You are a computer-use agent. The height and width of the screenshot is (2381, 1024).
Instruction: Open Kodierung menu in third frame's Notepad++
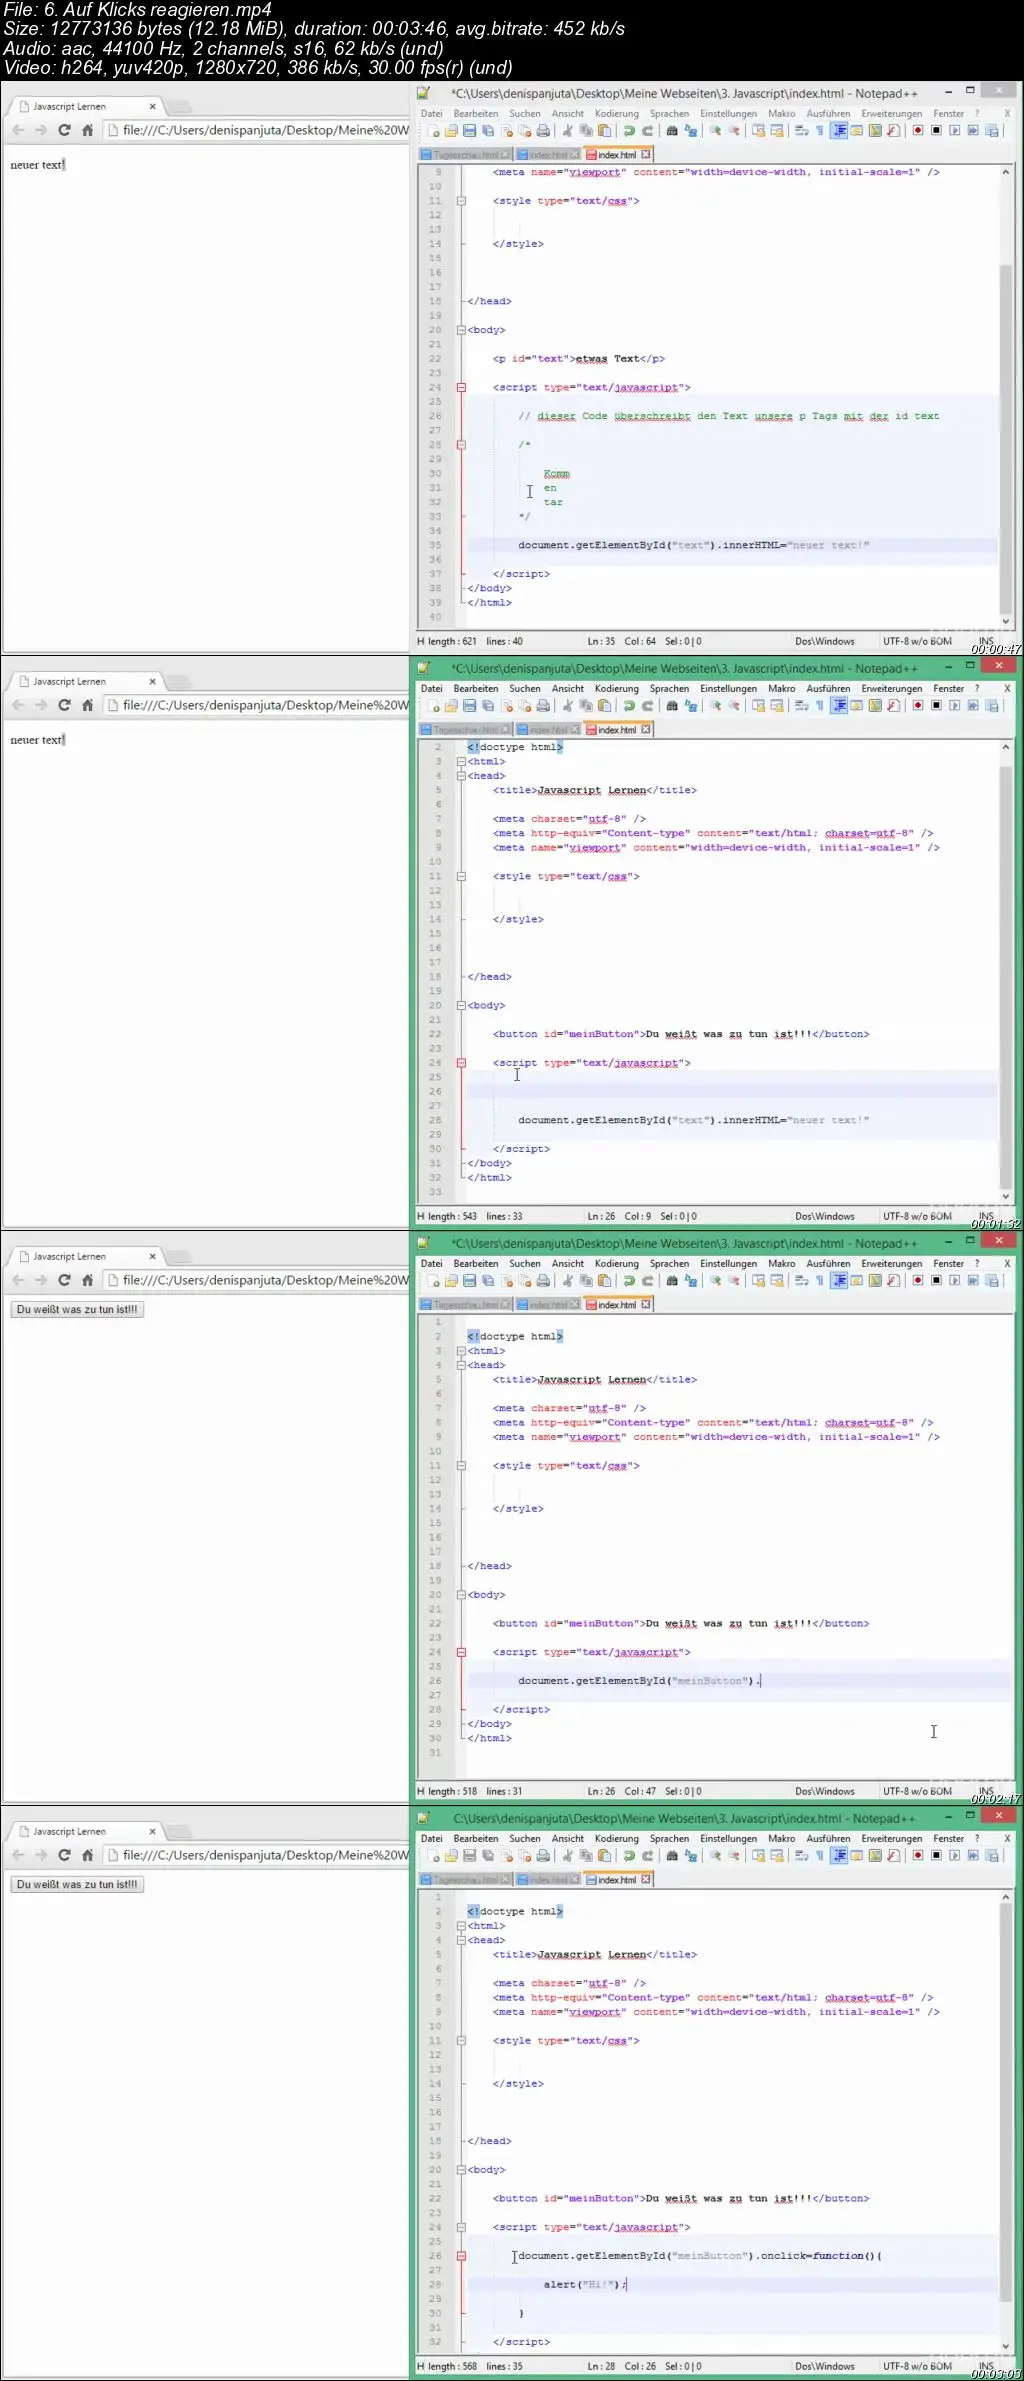[x=617, y=1264]
